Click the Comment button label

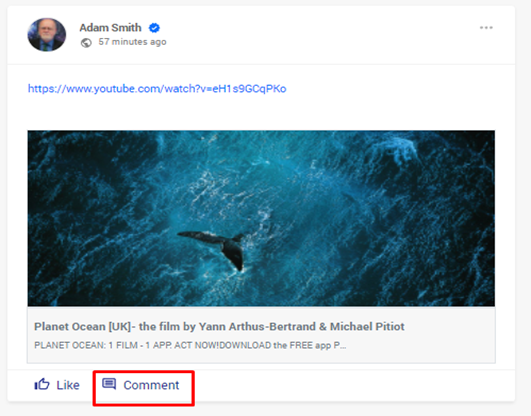(151, 385)
